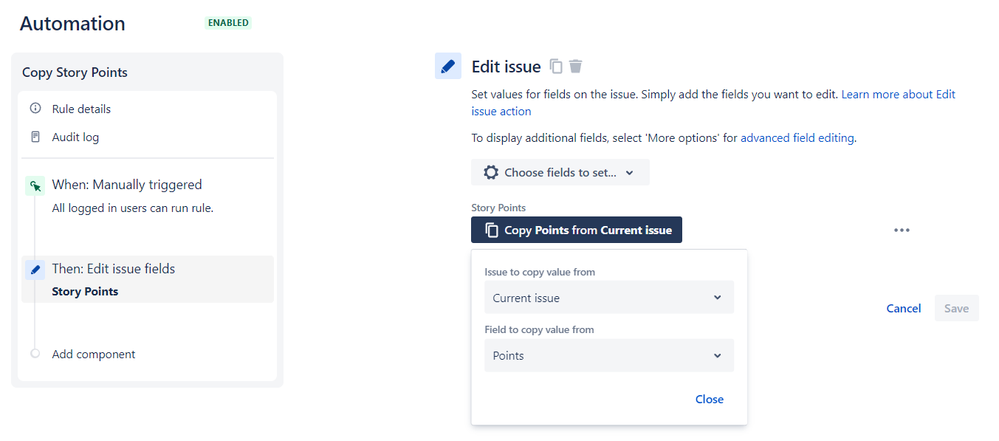999x441 pixels.
Task: Expand Field to copy value from dropdown
Action: pyautogui.click(x=609, y=356)
